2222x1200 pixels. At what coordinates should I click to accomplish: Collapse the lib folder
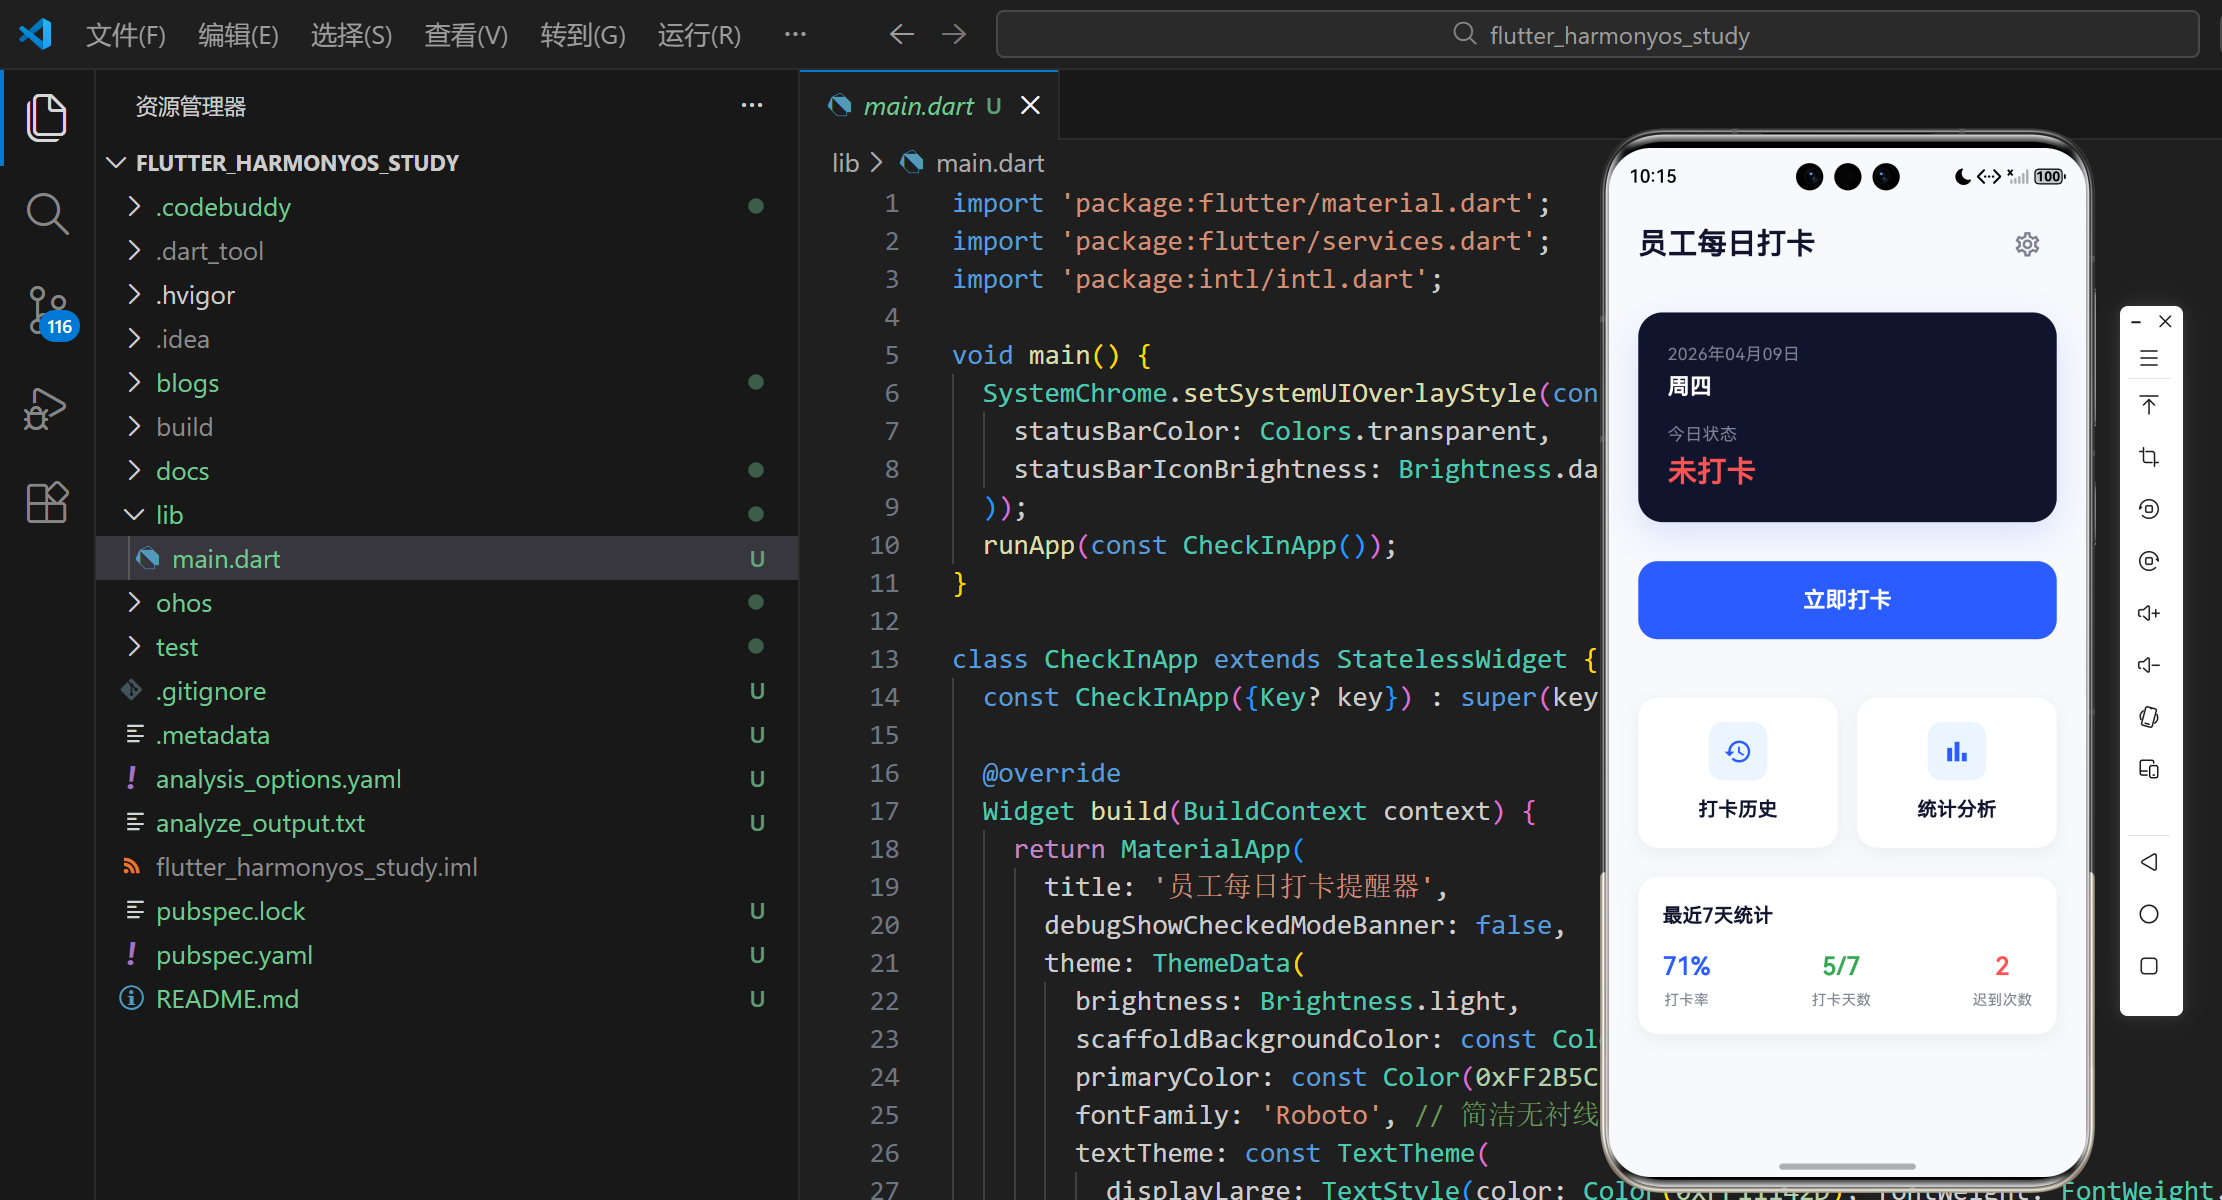135,515
